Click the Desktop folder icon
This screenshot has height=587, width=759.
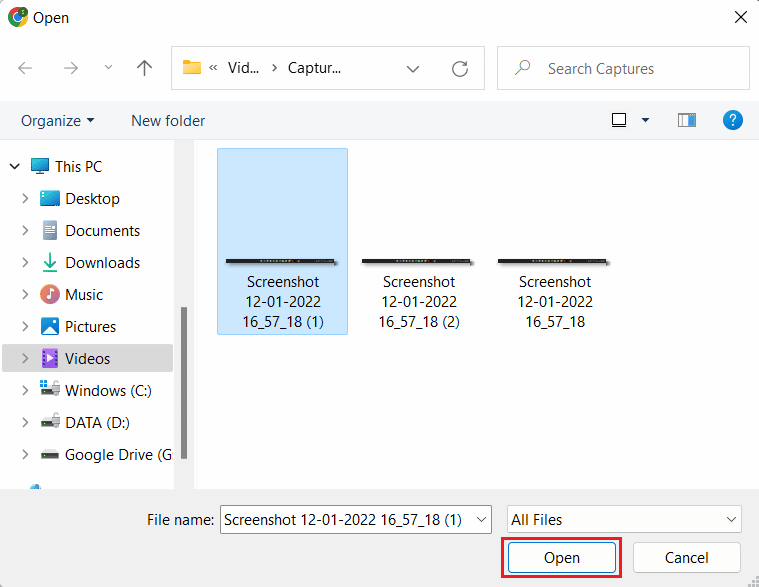point(49,198)
